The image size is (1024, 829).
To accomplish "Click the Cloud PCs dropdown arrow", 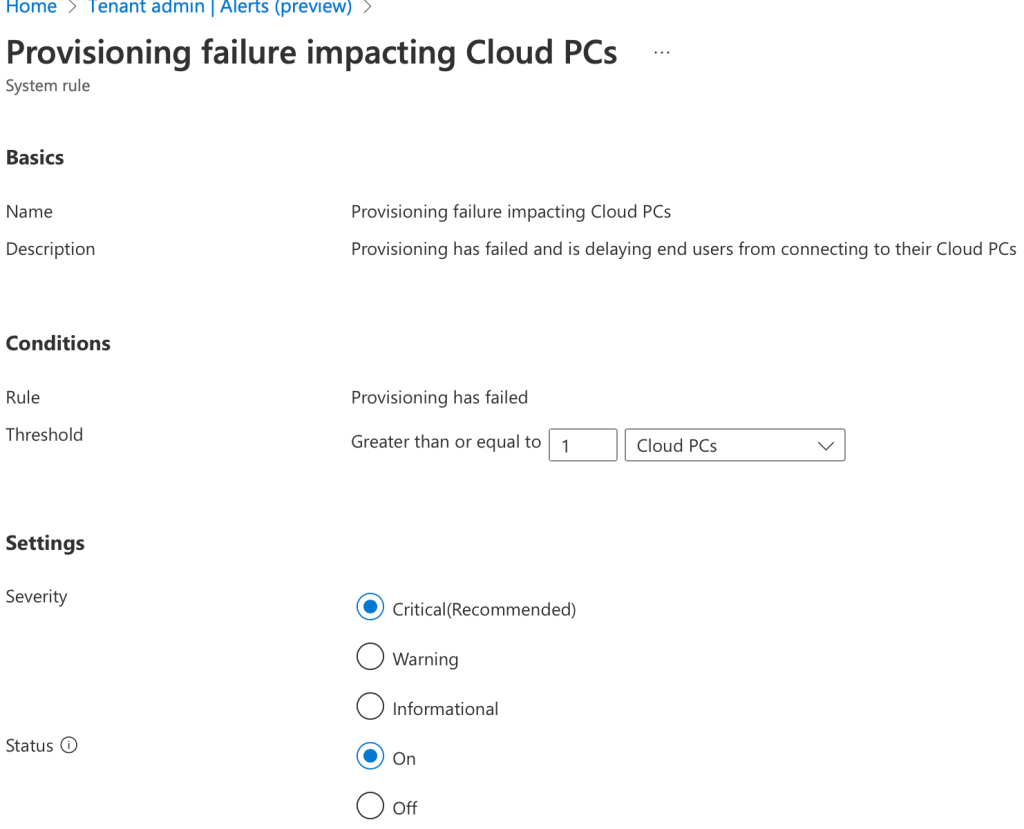I will 825,446.
